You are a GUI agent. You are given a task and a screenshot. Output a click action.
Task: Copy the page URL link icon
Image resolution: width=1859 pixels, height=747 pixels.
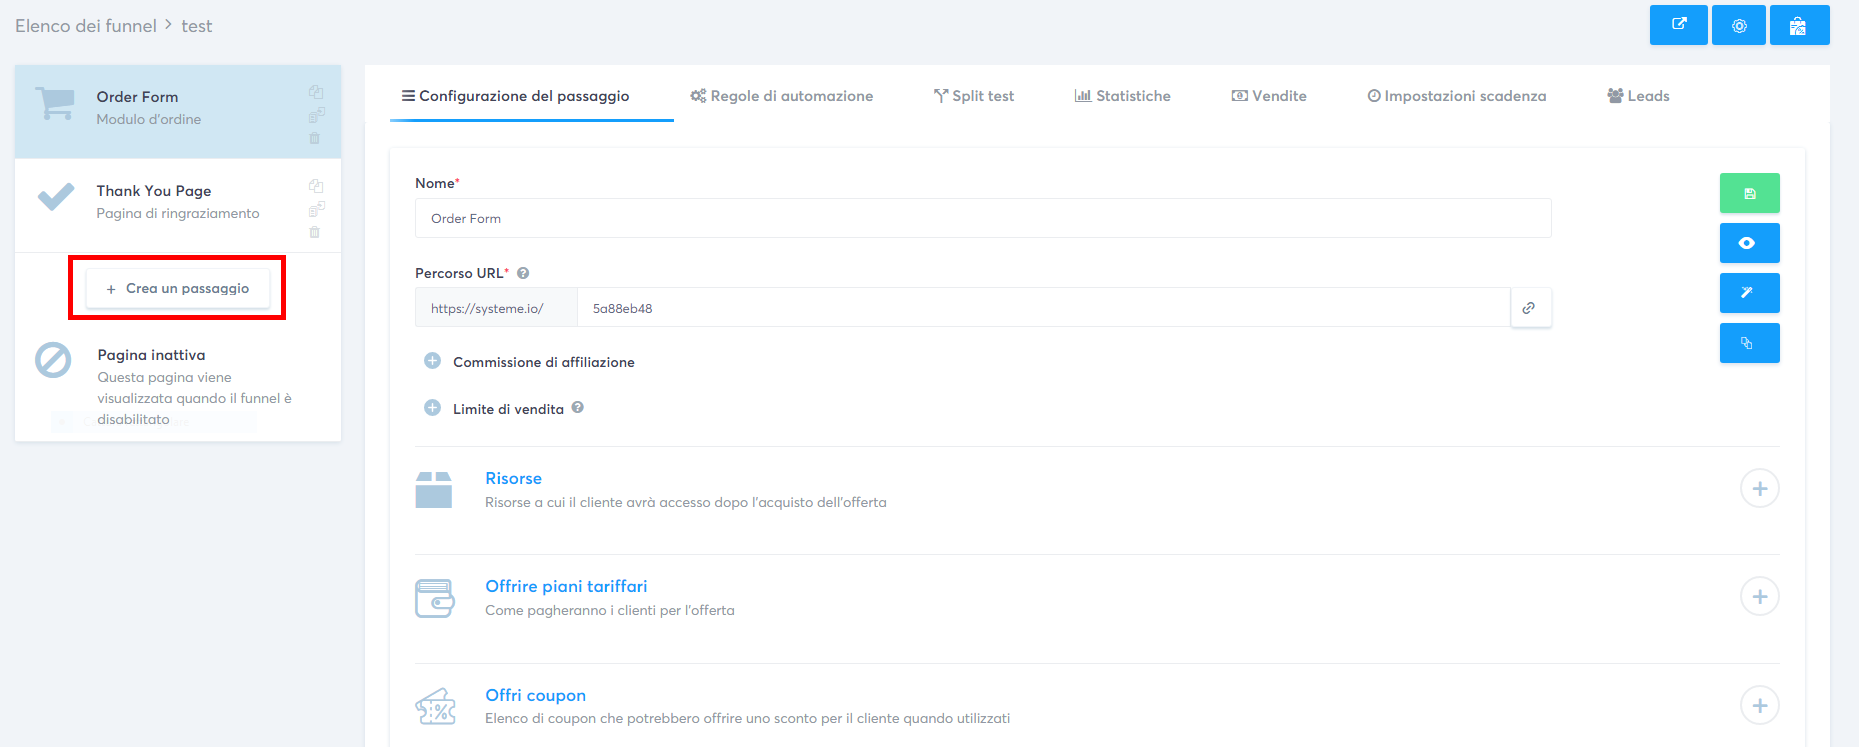coord(1529,308)
